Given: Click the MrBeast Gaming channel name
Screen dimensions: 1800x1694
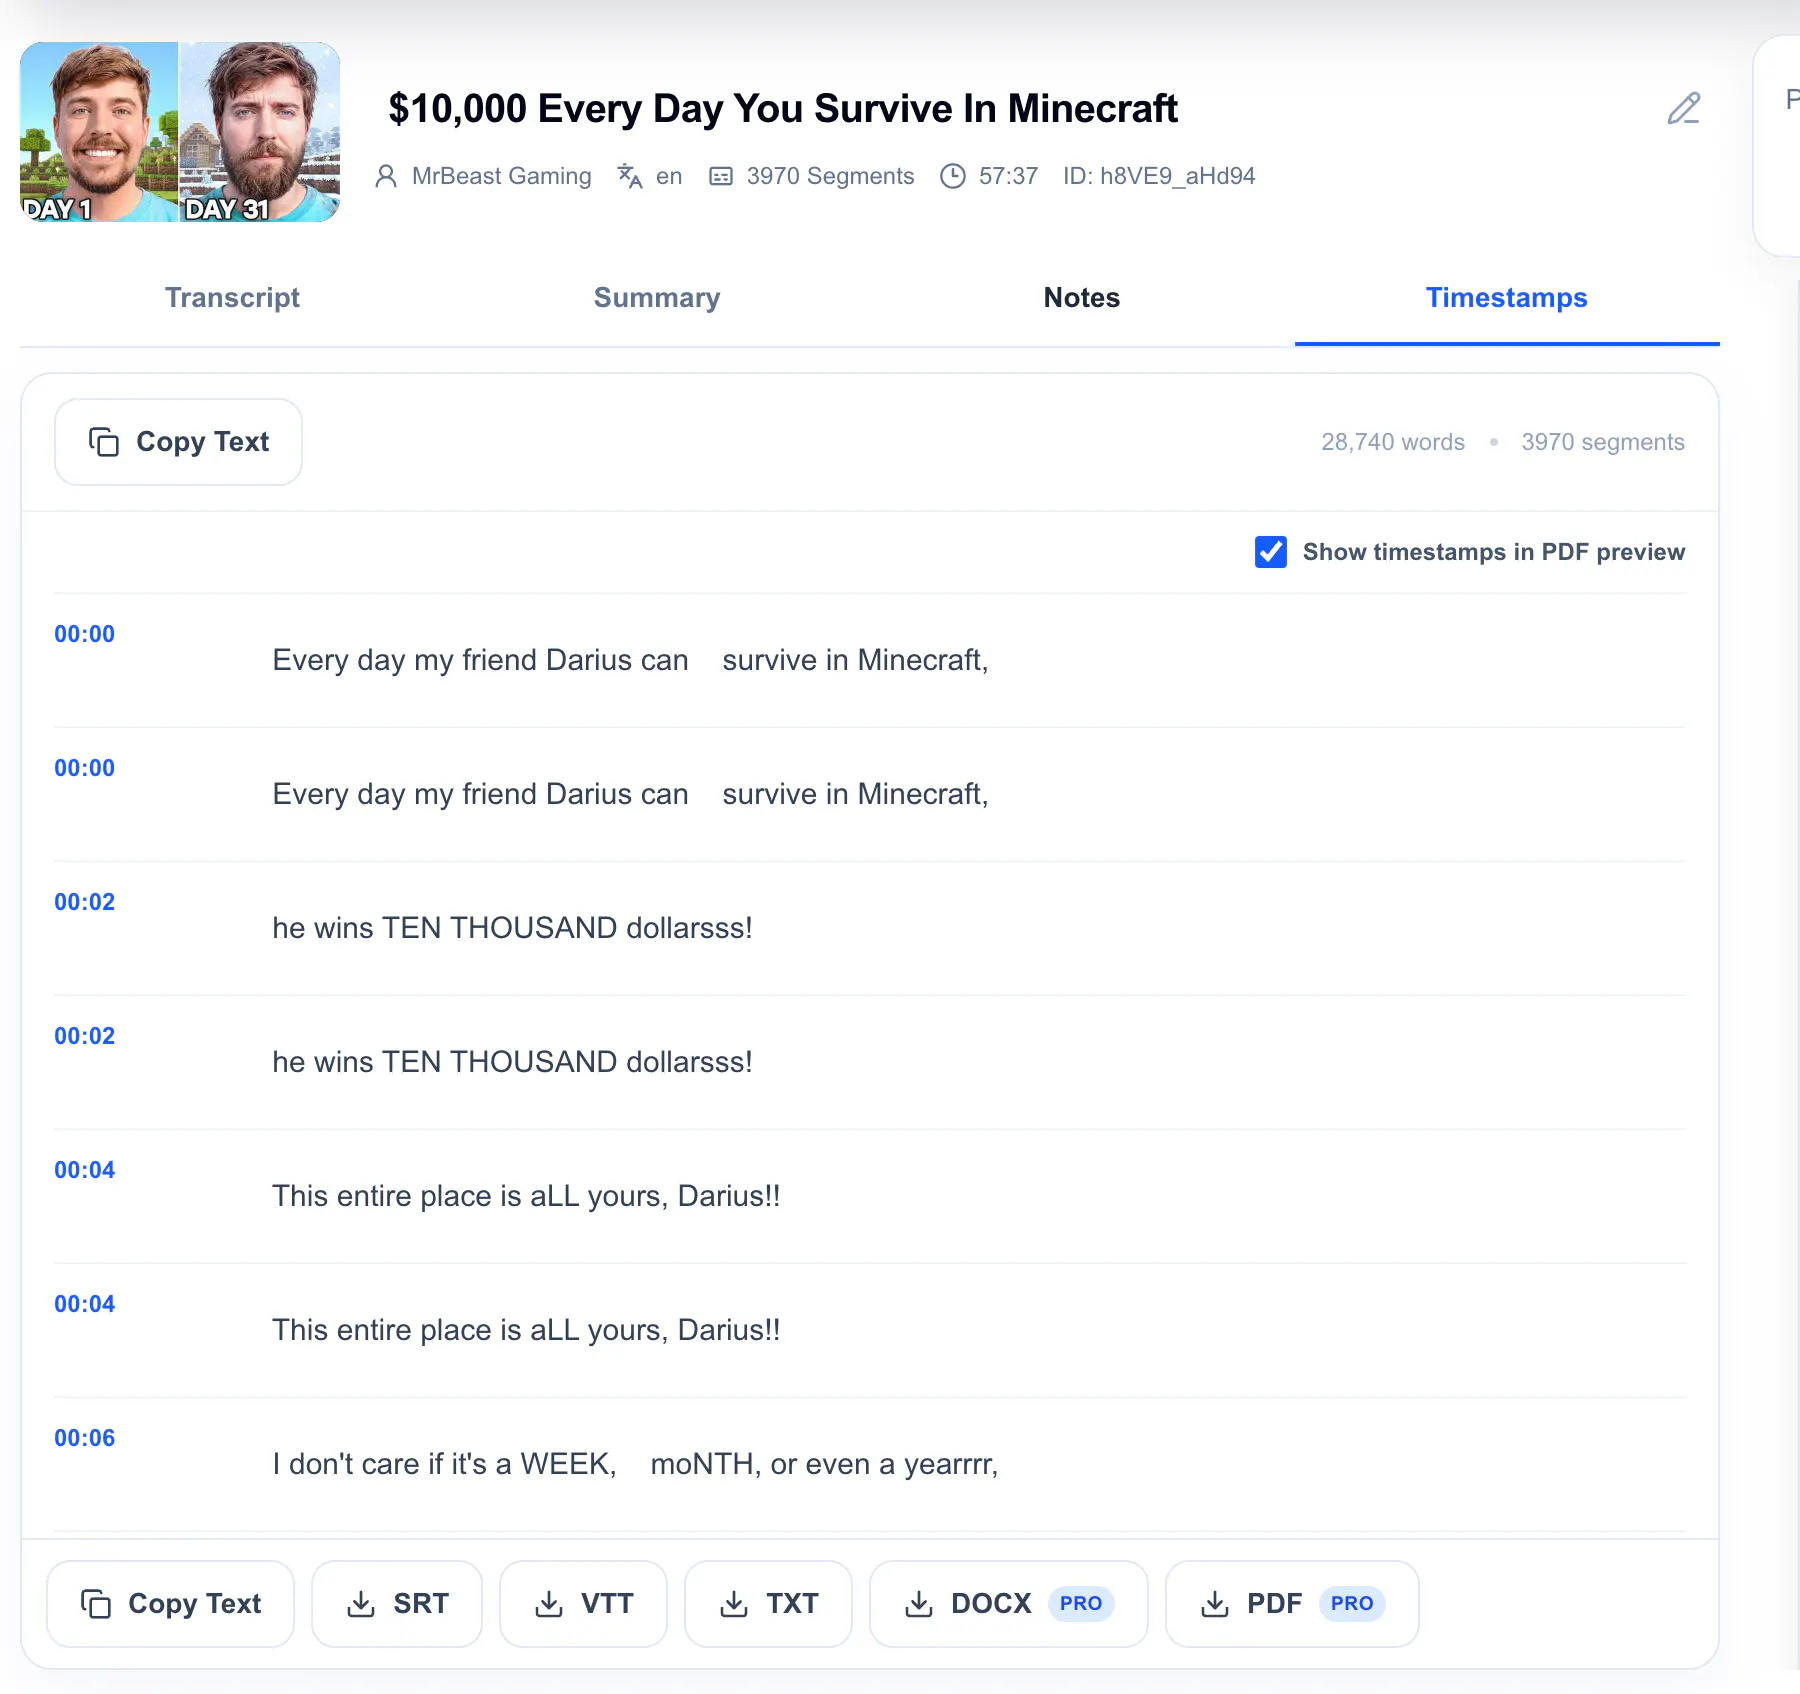Looking at the screenshot, I should pos(501,176).
